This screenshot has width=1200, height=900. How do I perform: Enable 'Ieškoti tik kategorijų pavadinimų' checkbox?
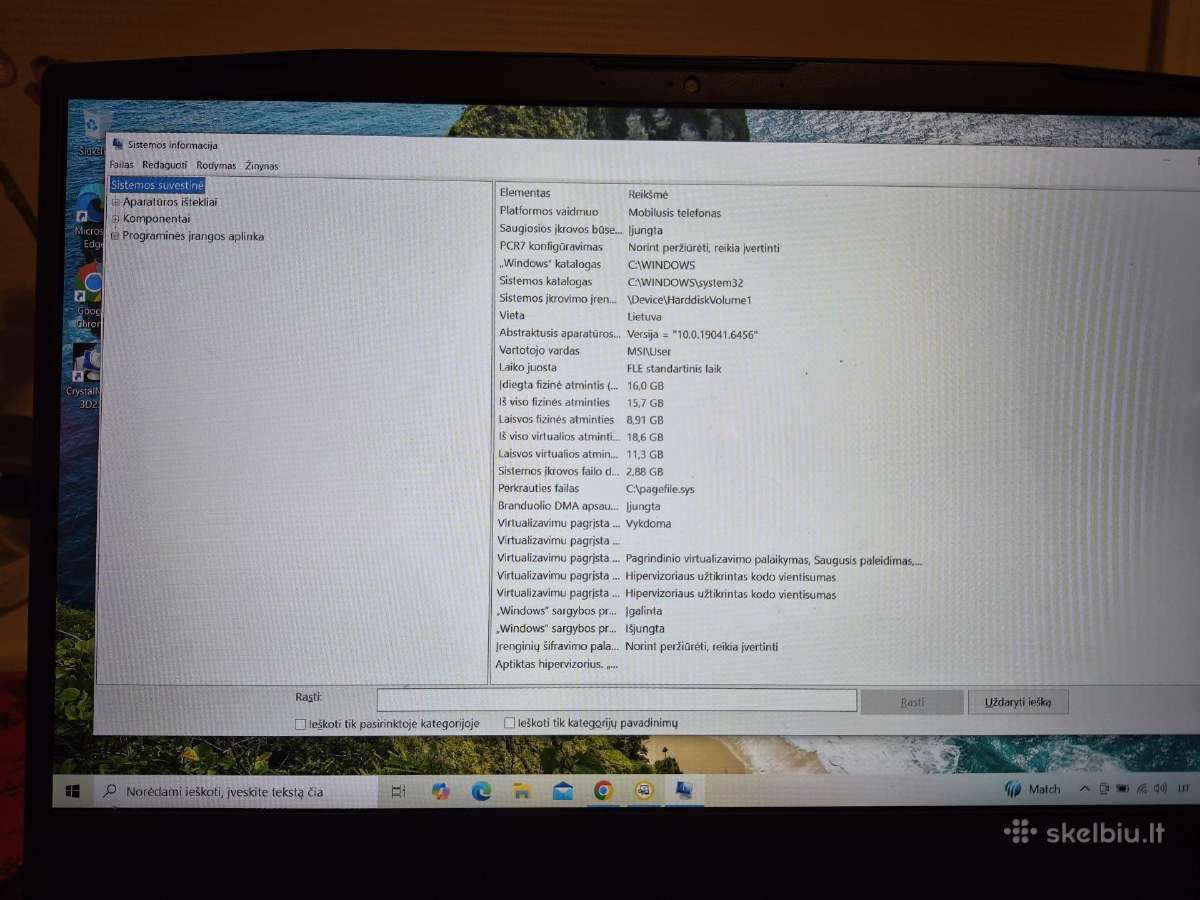[510, 722]
